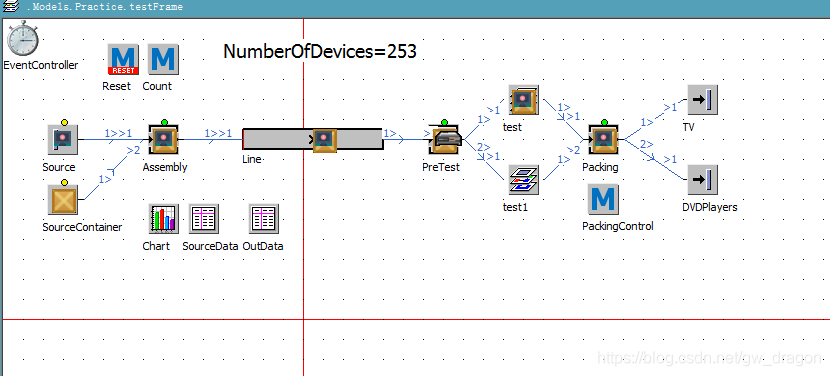830x376 pixels.
Task: Open the OutData table icon
Action: 264,219
